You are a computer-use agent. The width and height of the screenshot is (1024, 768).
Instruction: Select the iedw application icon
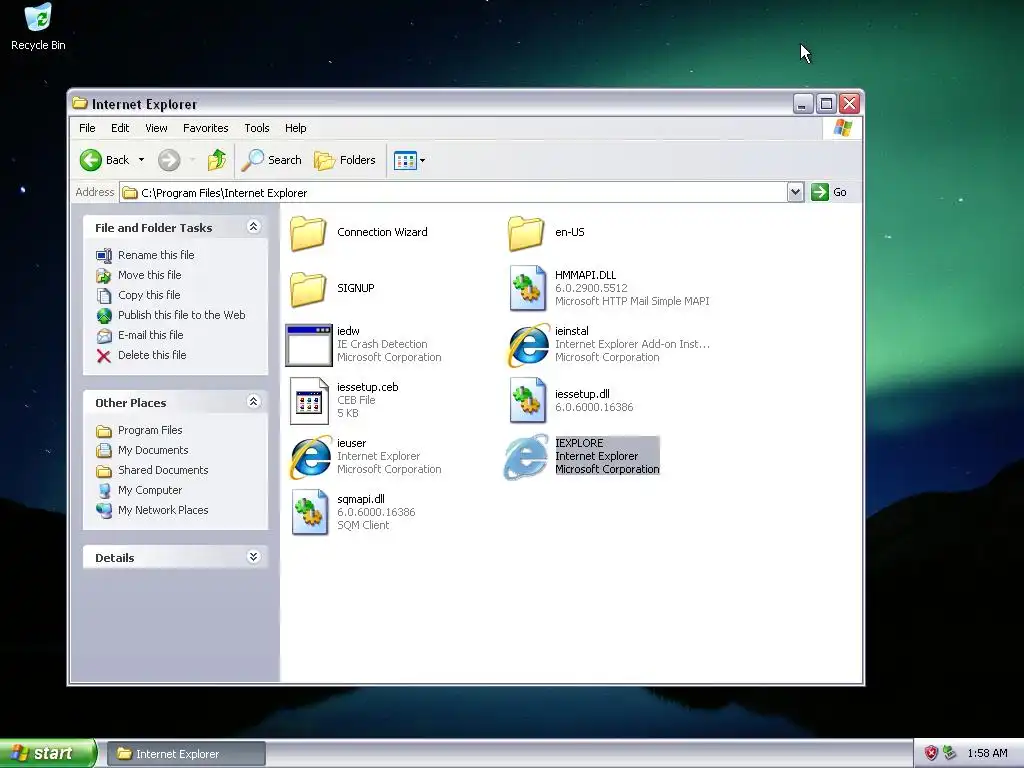[309, 345]
